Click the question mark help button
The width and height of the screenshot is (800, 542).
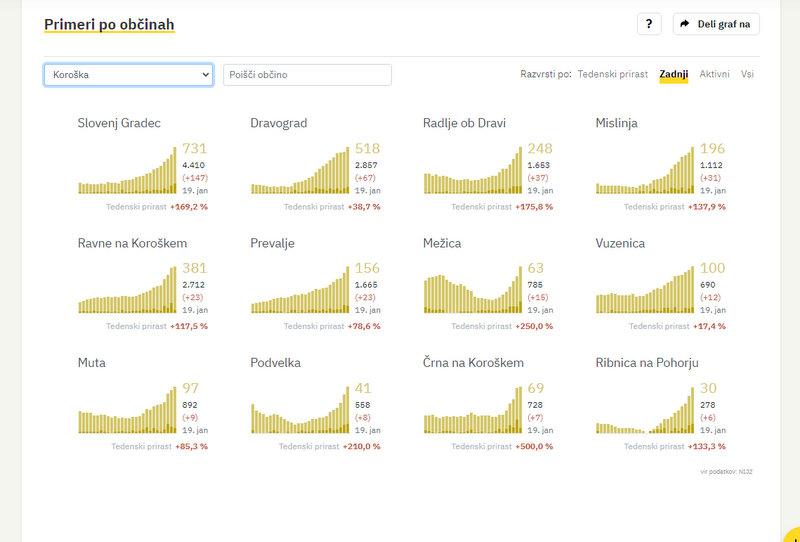point(649,24)
